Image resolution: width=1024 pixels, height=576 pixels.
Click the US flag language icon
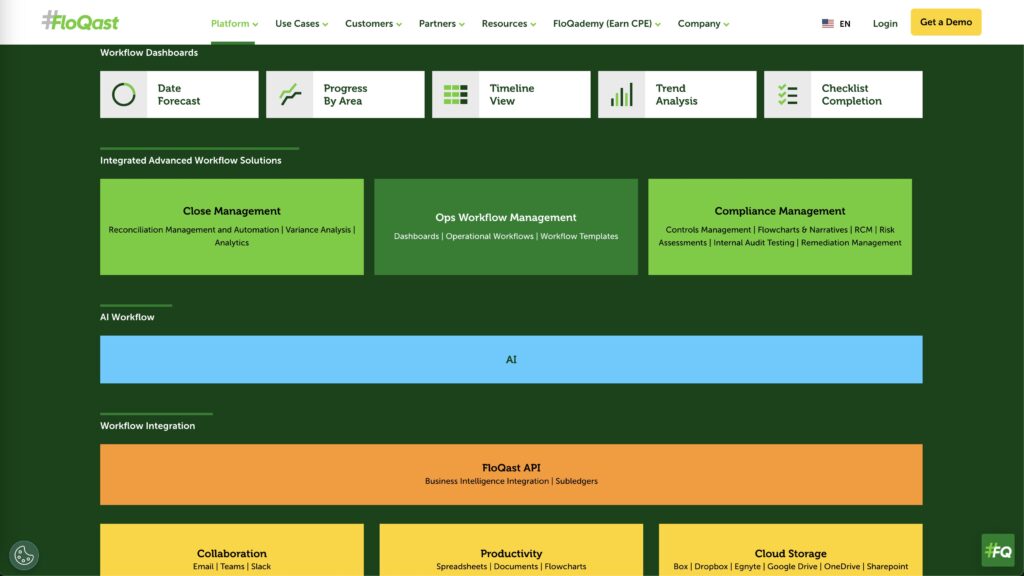(827, 24)
